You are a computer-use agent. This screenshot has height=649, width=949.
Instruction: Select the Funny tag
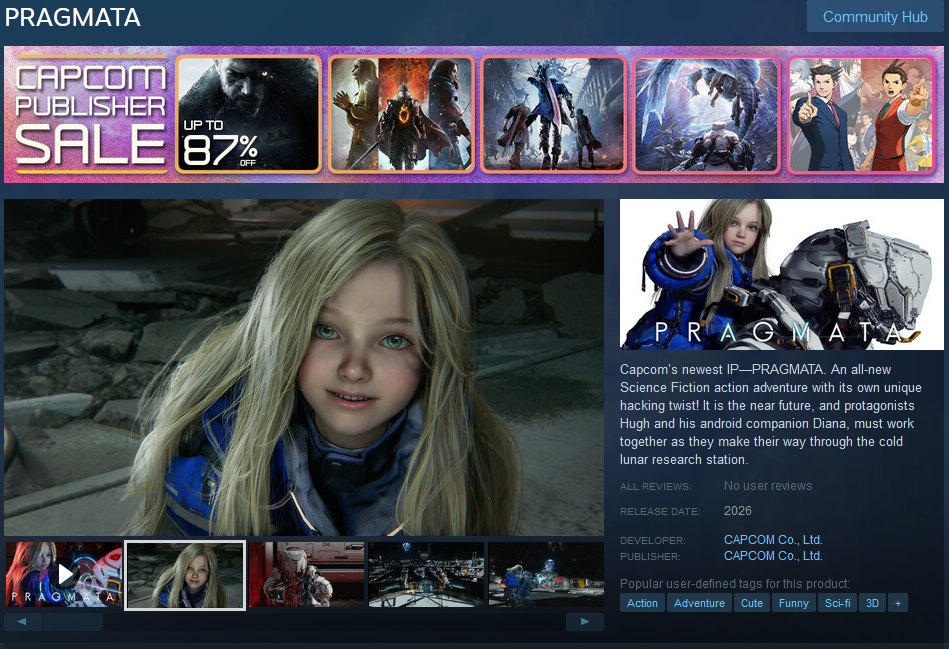pyautogui.click(x=793, y=603)
